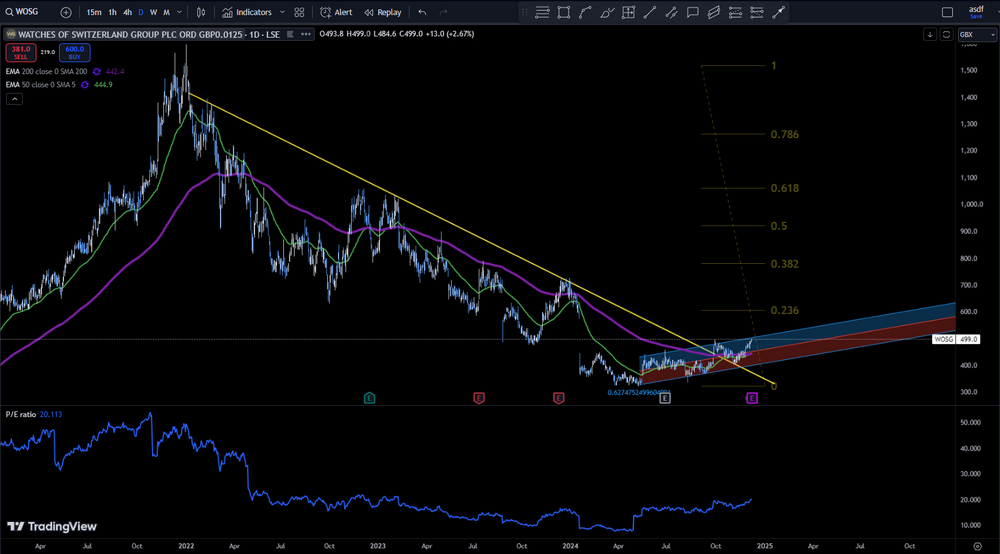Click the 381.0 SELL button
This screenshot has width=1000, height=554.
(20, 52)
